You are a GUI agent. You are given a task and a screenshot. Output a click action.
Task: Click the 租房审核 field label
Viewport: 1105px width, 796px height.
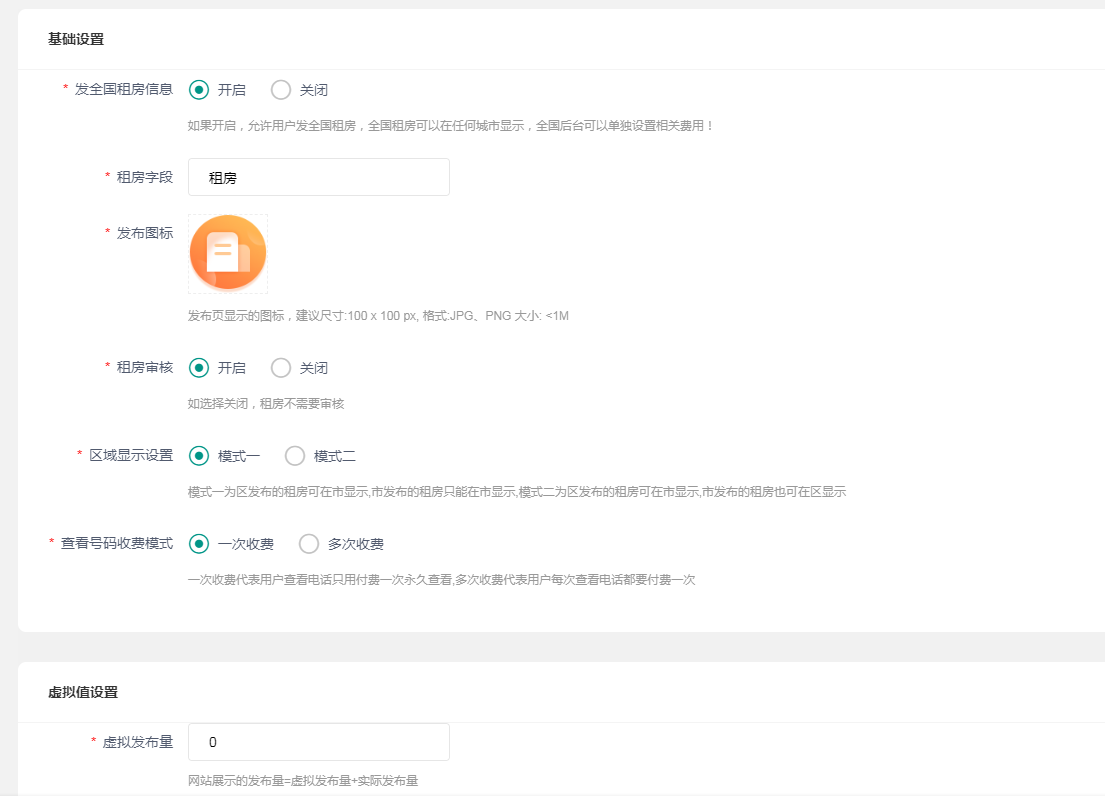(144, 367)
